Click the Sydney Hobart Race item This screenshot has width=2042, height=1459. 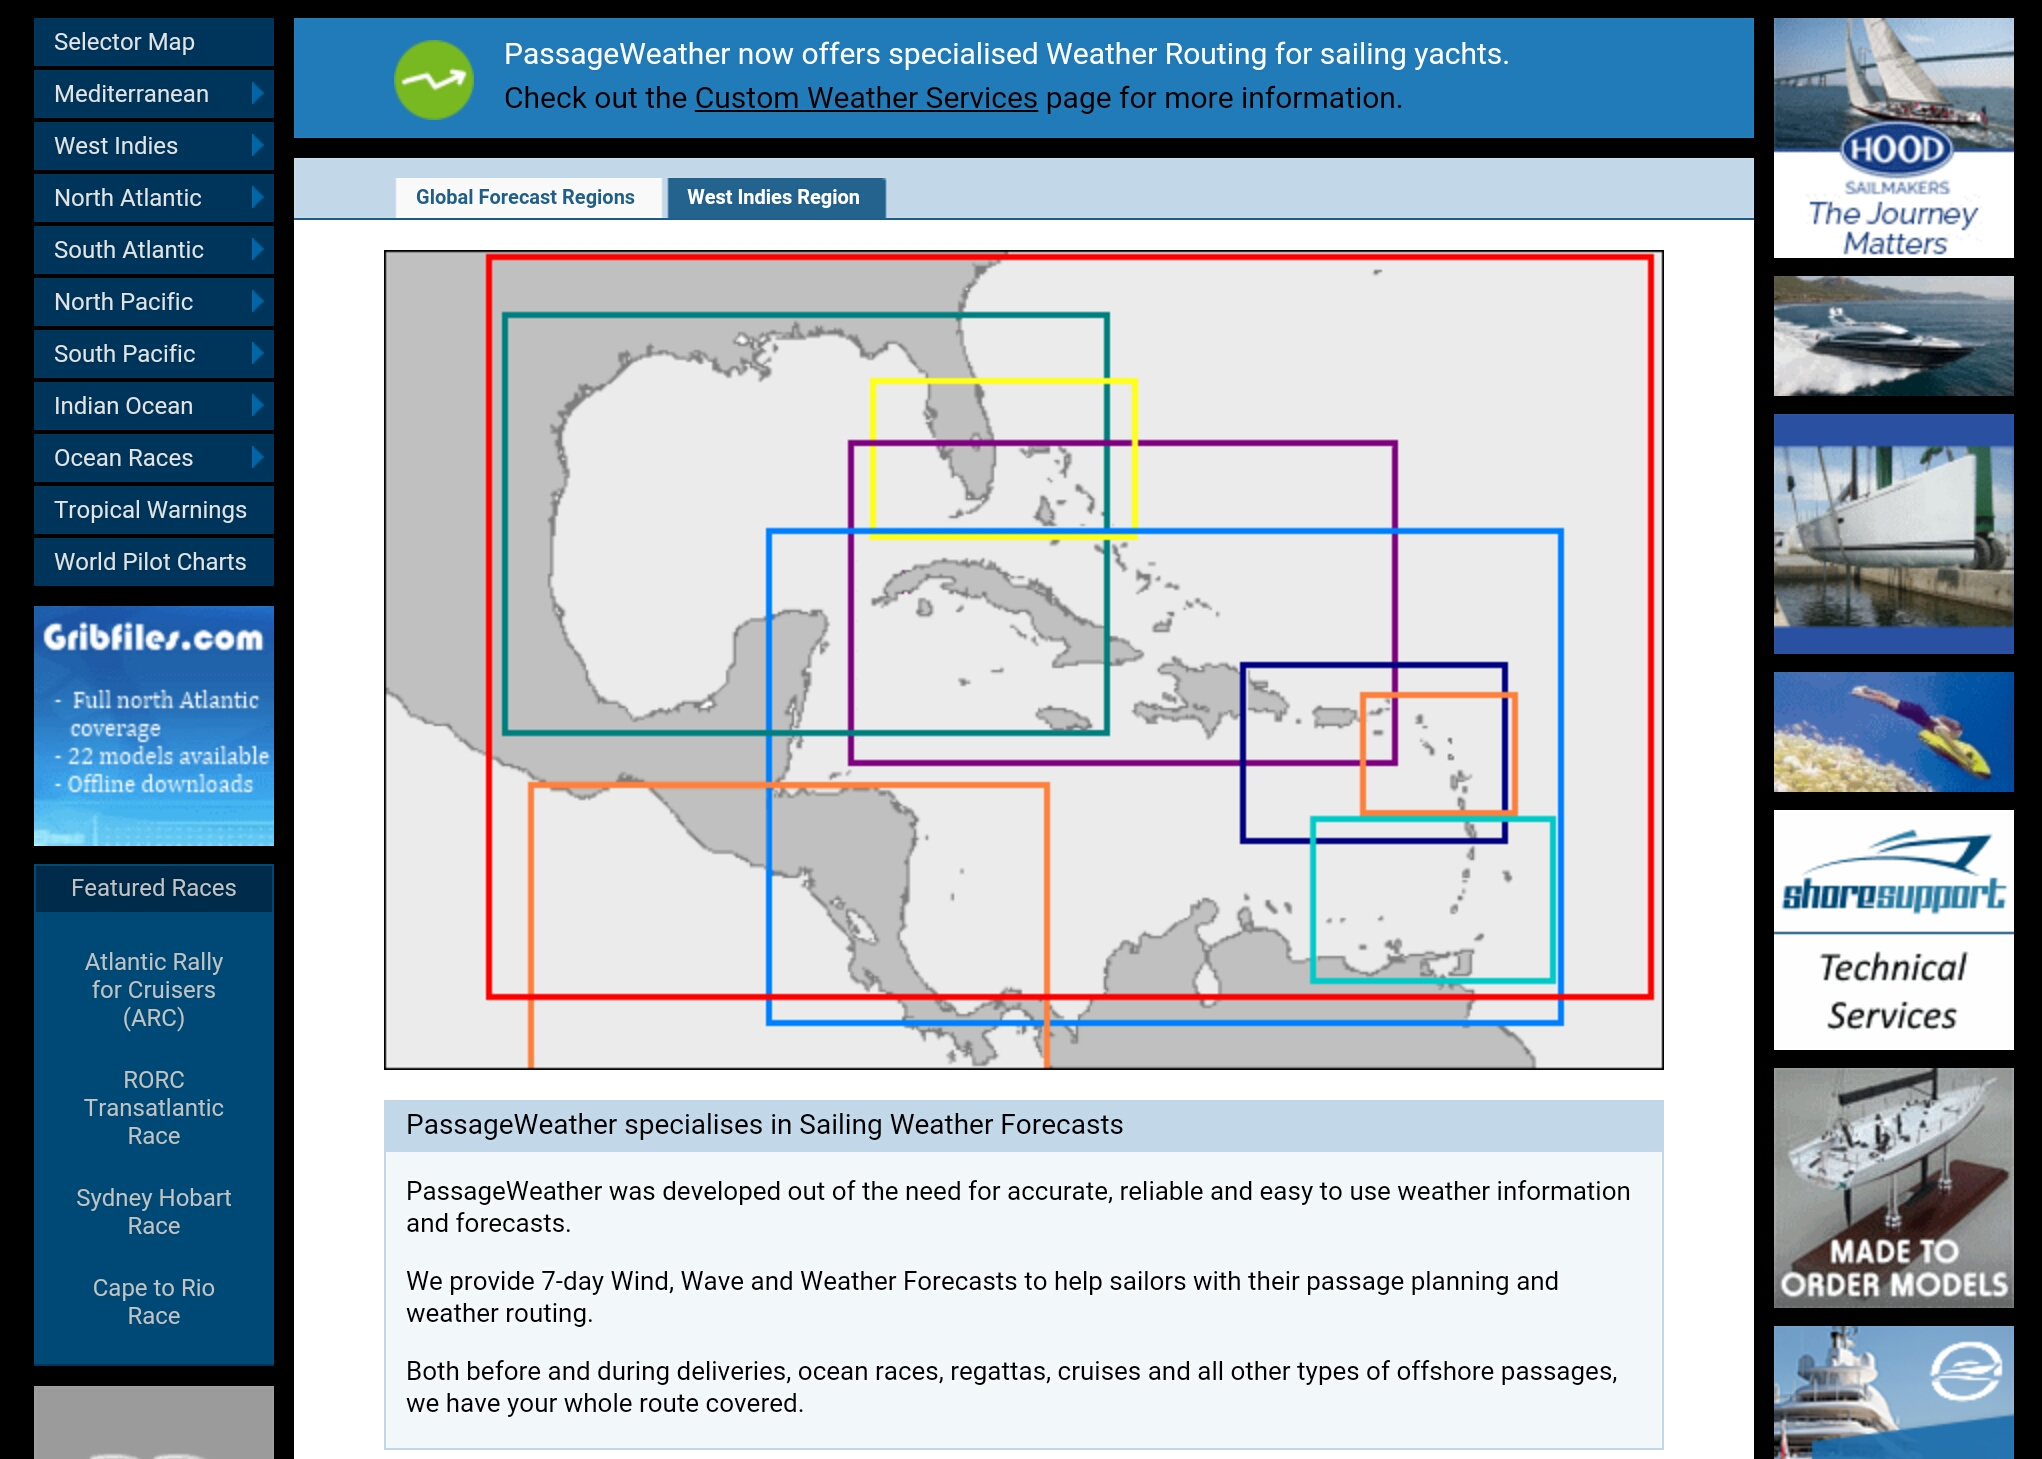[x=153, y=1213]
